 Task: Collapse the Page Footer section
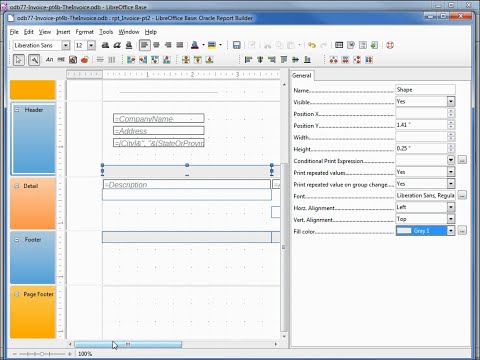coord(17,294)
